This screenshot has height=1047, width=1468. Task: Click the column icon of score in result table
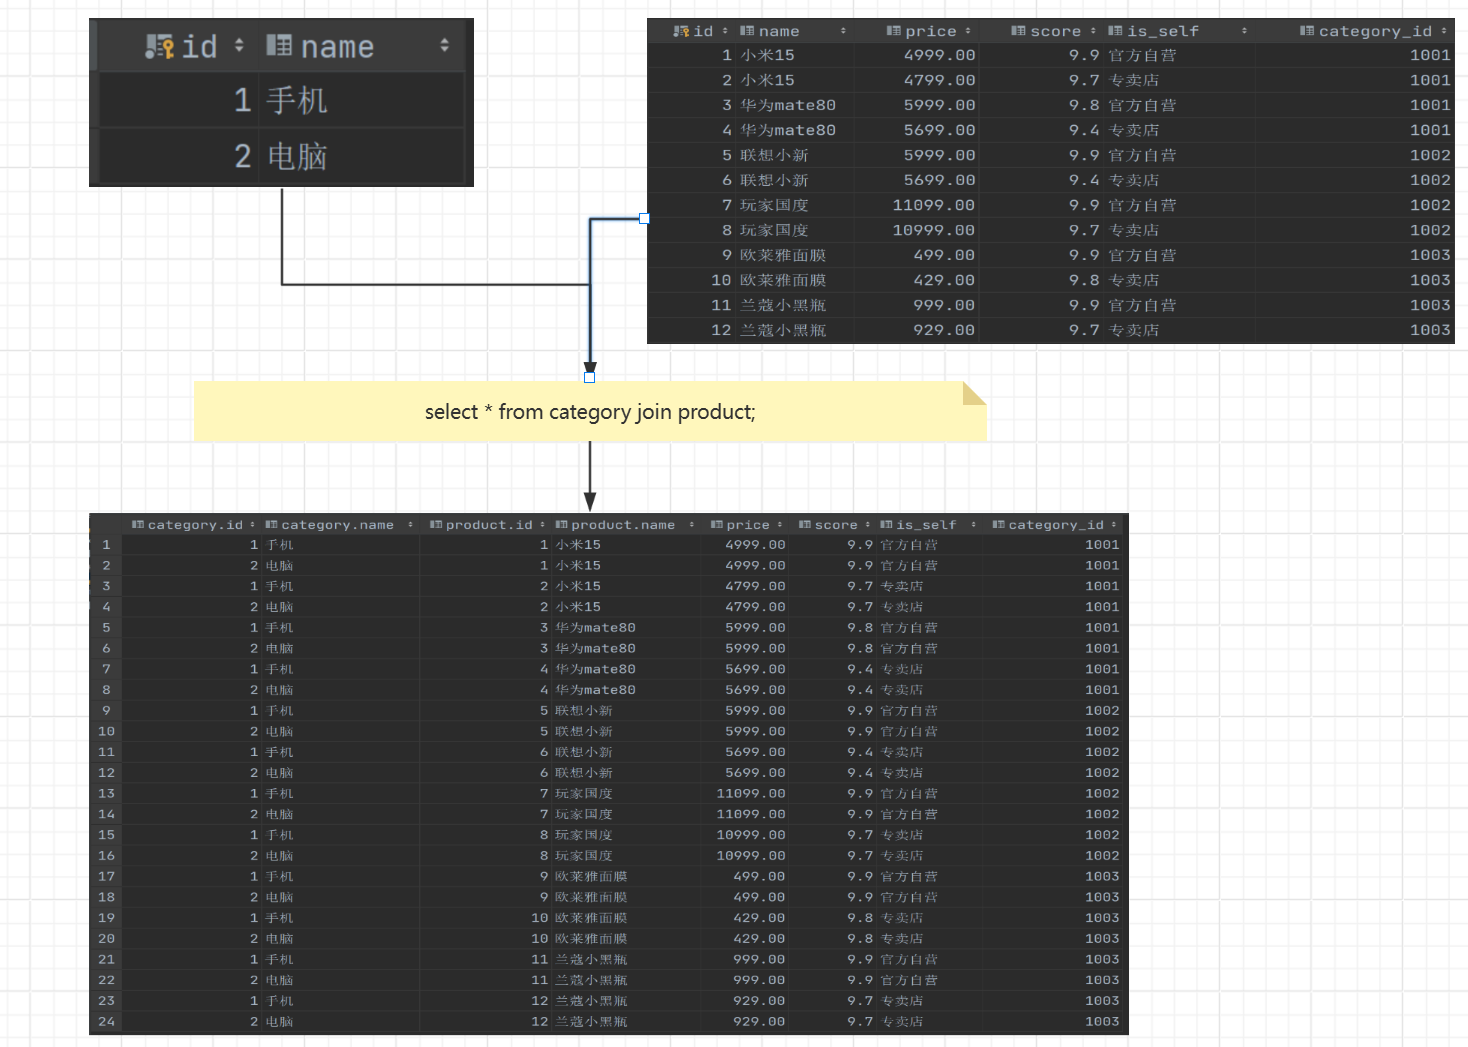click(805, 524)
